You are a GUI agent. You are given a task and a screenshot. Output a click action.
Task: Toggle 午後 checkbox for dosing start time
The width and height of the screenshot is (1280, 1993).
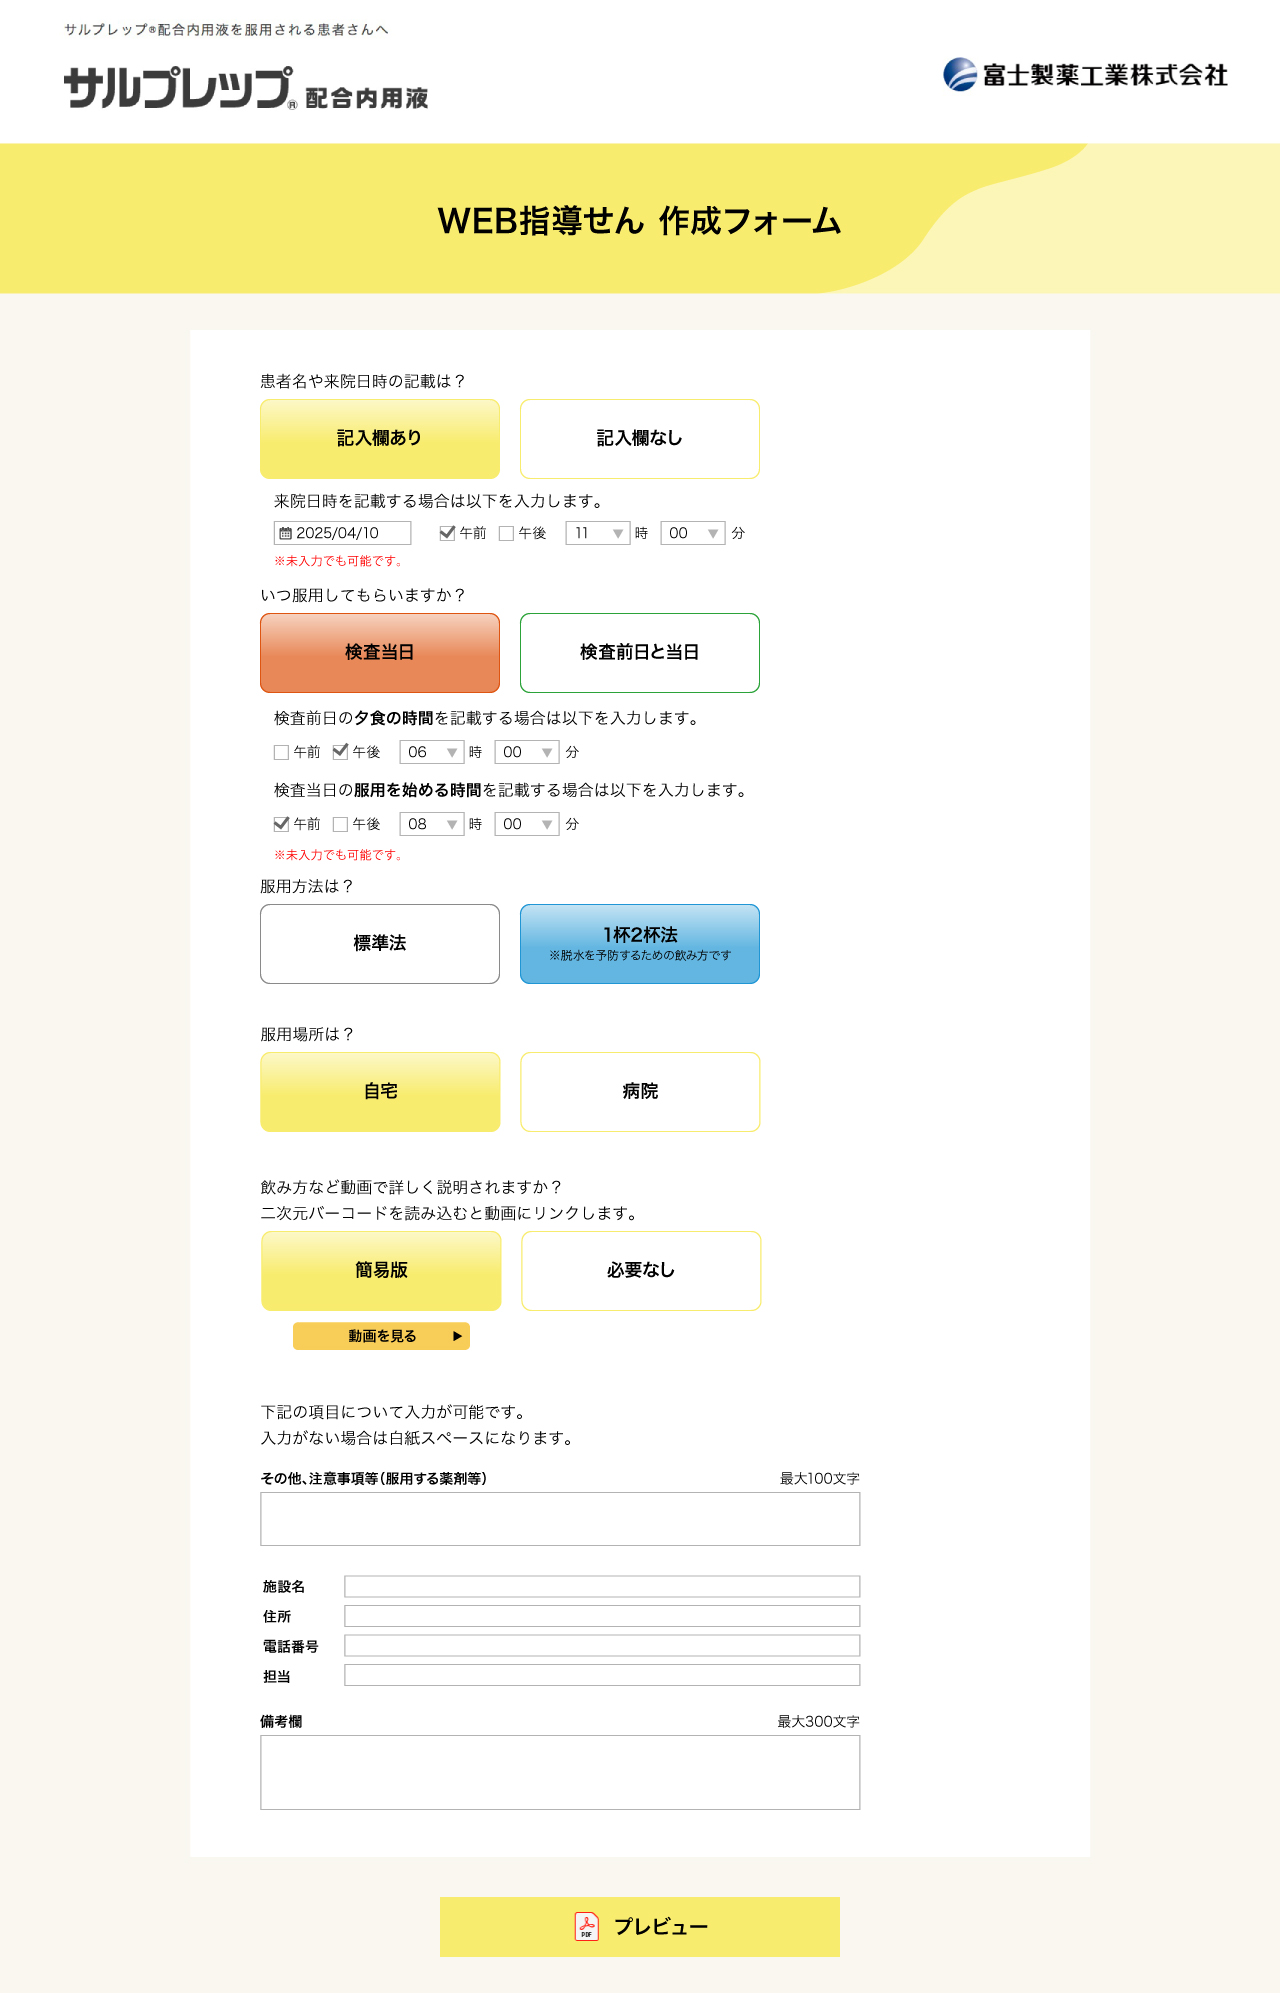tap(340, 824)
